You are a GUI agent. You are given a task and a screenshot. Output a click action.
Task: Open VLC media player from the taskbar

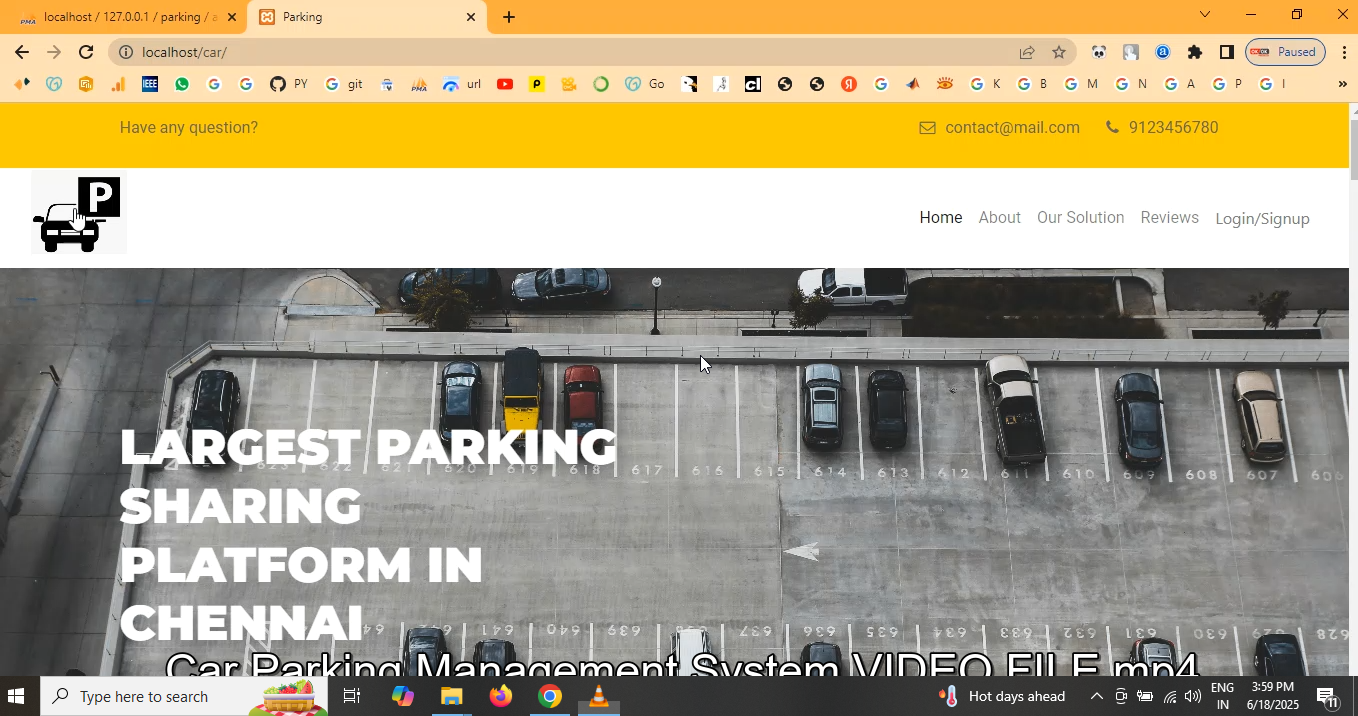point(599,696)
